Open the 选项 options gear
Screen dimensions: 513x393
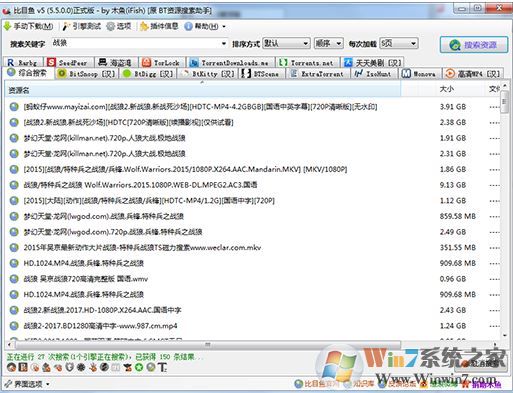click(x=119, y=26)
